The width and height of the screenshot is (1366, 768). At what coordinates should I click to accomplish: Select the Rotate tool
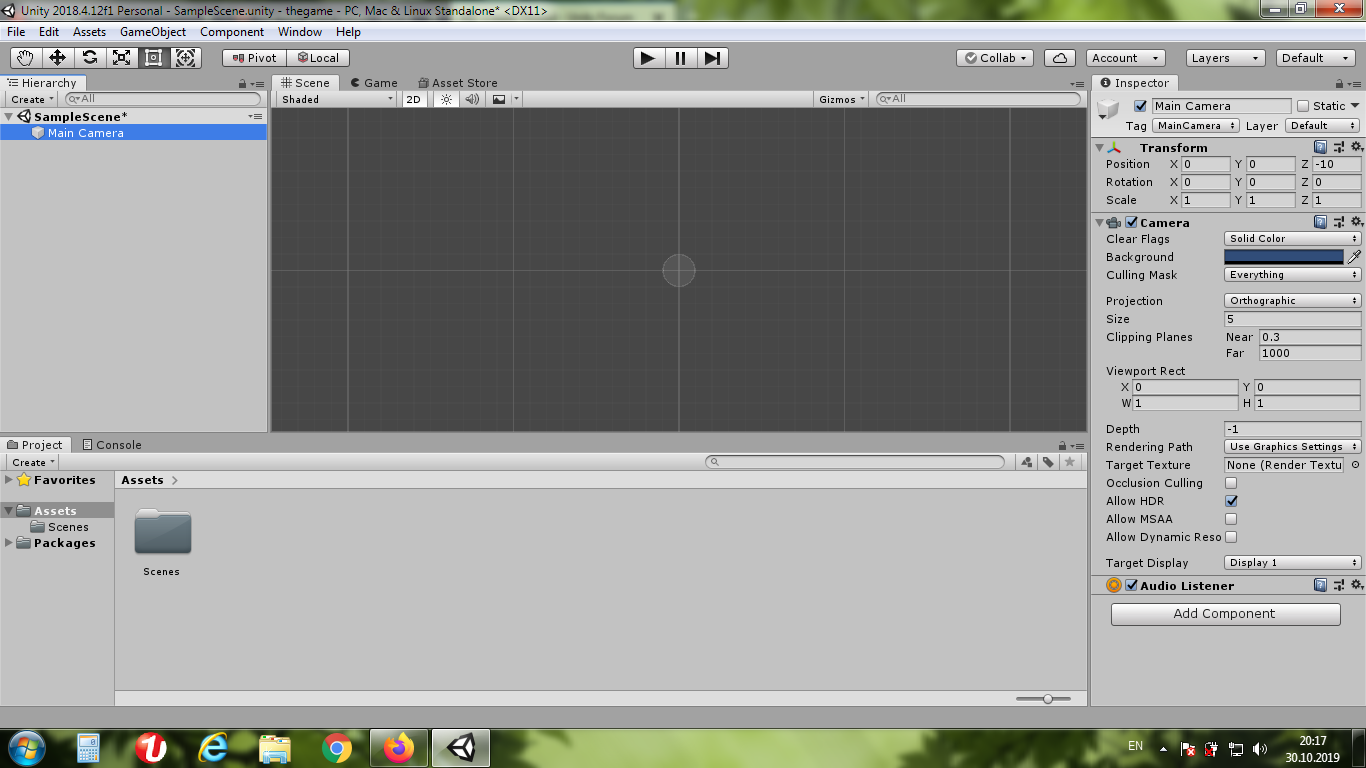pyautogui.click(x=90, y=58)
